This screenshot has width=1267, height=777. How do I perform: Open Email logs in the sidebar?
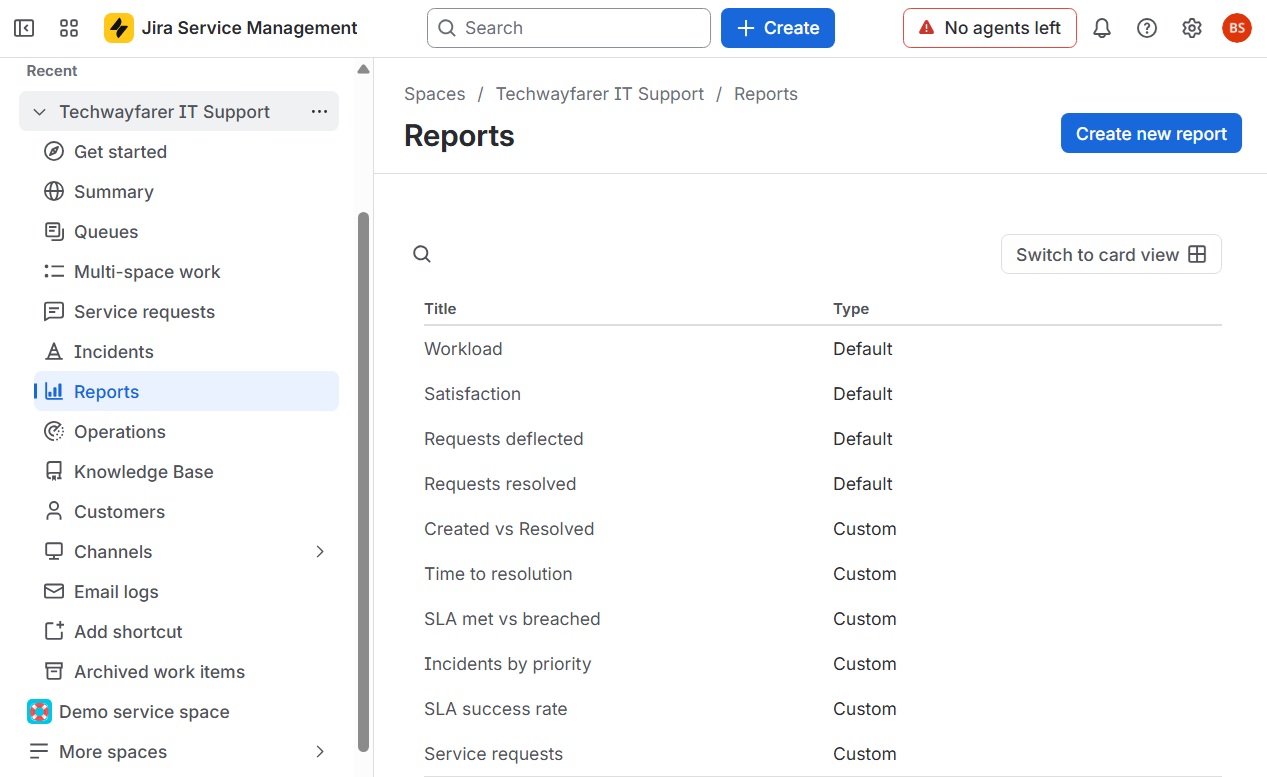[x=186, y=592]
